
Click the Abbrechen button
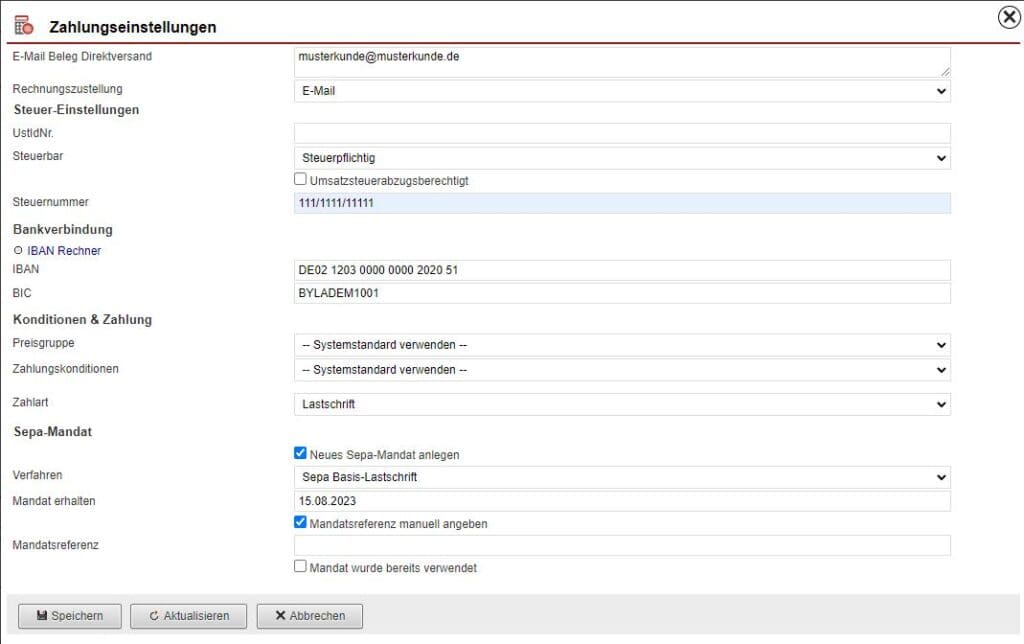[x=310, y=616]
